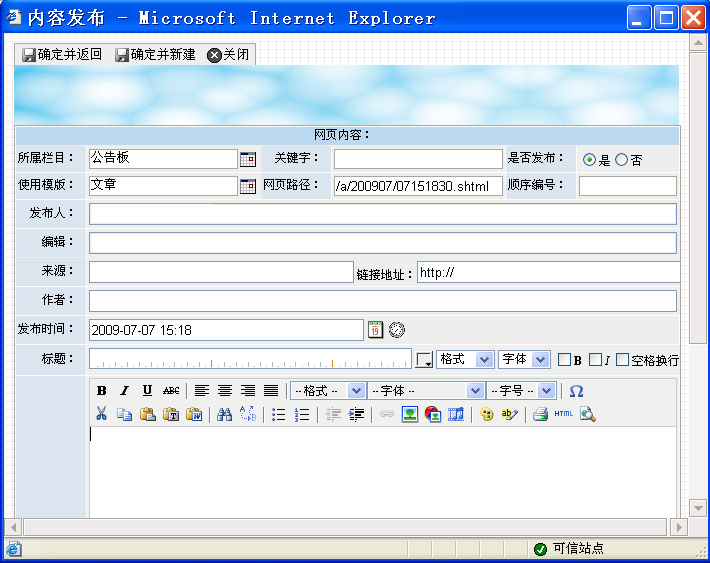
Task: Click the 发布人 text field
Action: coord(383,214)
